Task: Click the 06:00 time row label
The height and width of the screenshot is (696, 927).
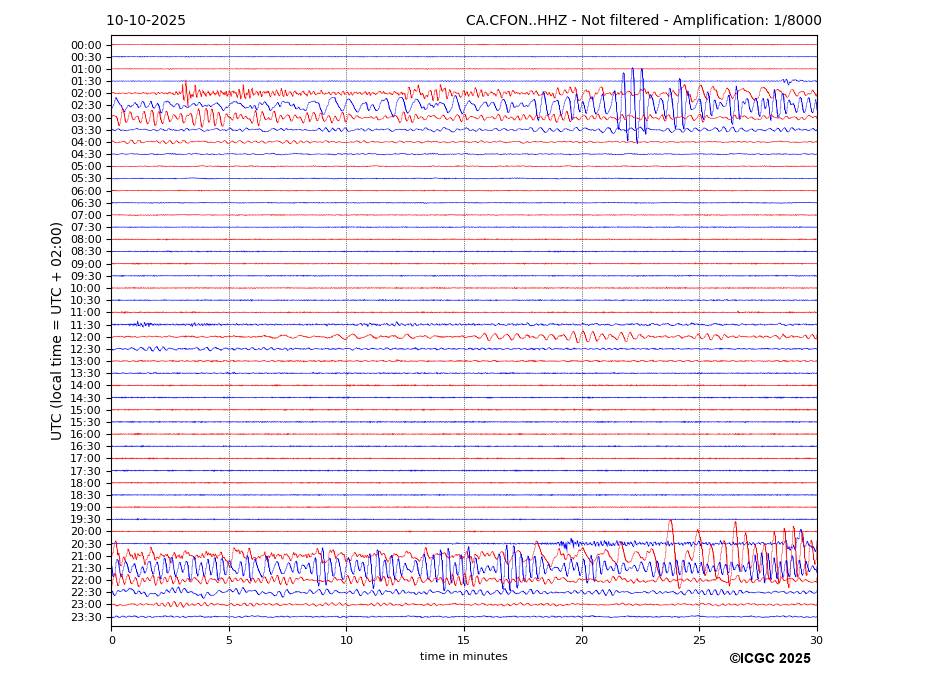Action: (x=86, y=191)
